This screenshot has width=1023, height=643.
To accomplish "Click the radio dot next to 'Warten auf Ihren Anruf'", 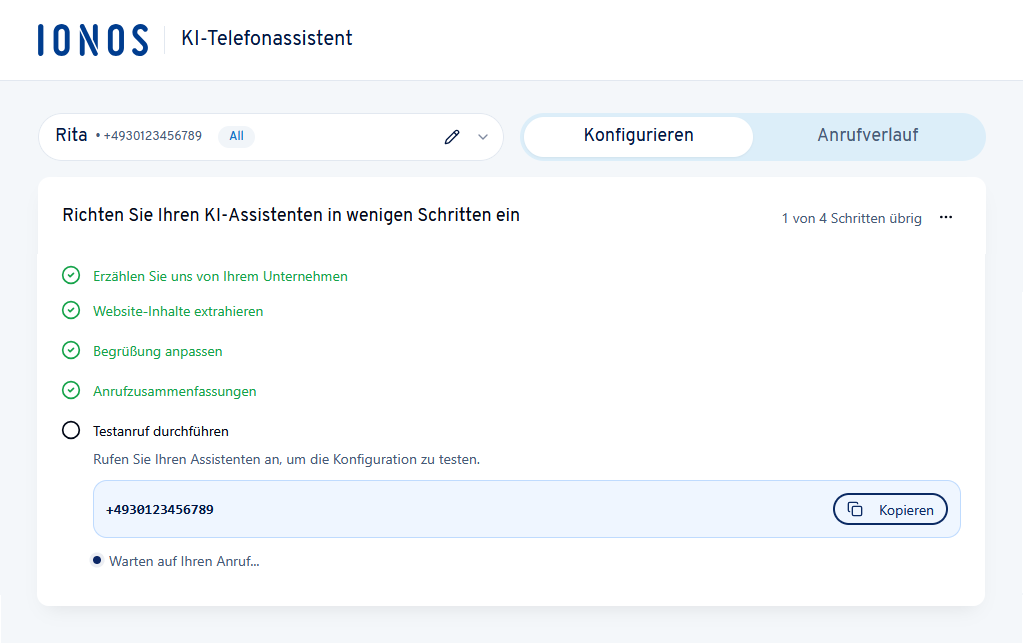I will [96, 560].
